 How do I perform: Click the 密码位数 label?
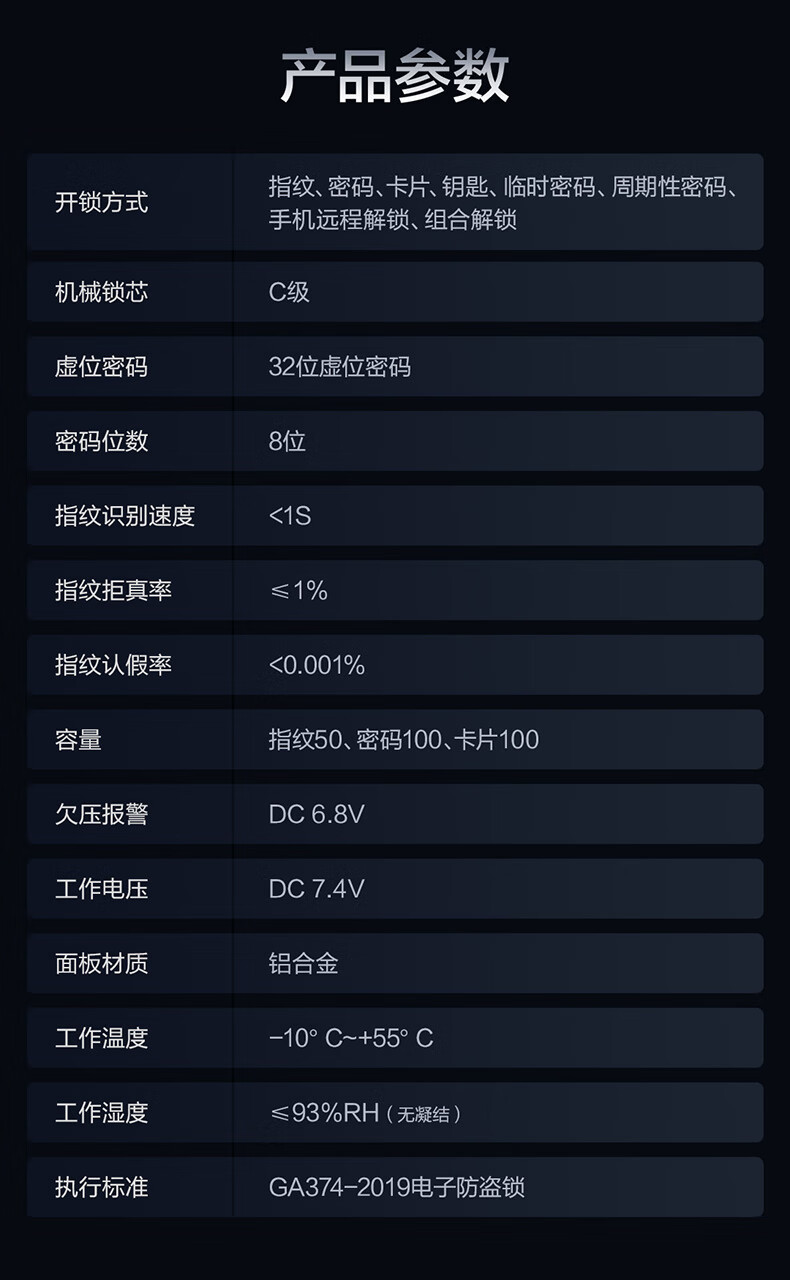(x=101, y=441)
